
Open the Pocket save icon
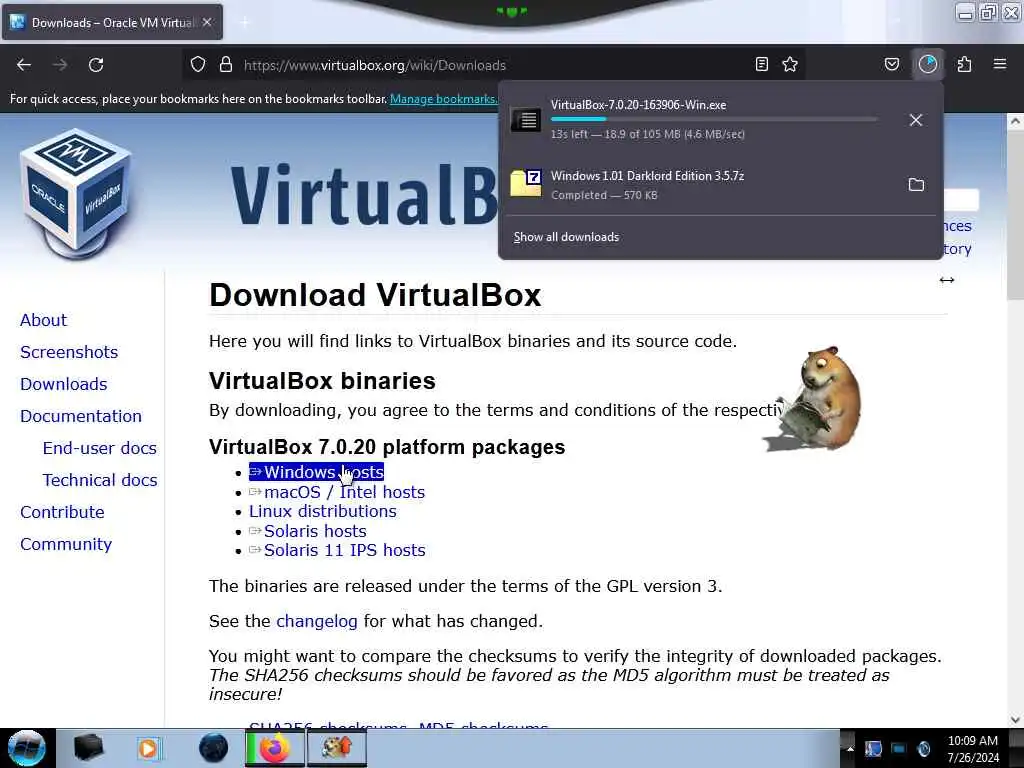coord(891,64)
